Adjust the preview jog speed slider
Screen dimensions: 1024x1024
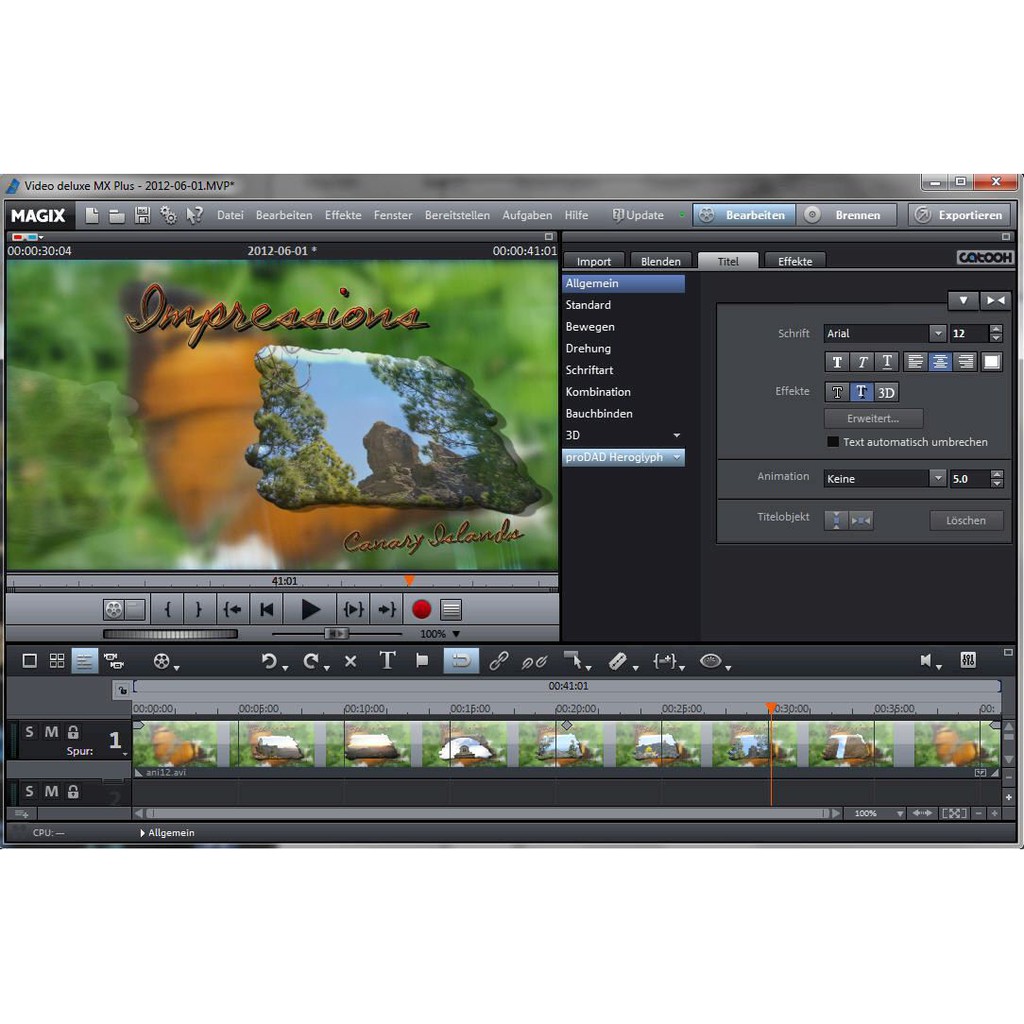(336, 633)
